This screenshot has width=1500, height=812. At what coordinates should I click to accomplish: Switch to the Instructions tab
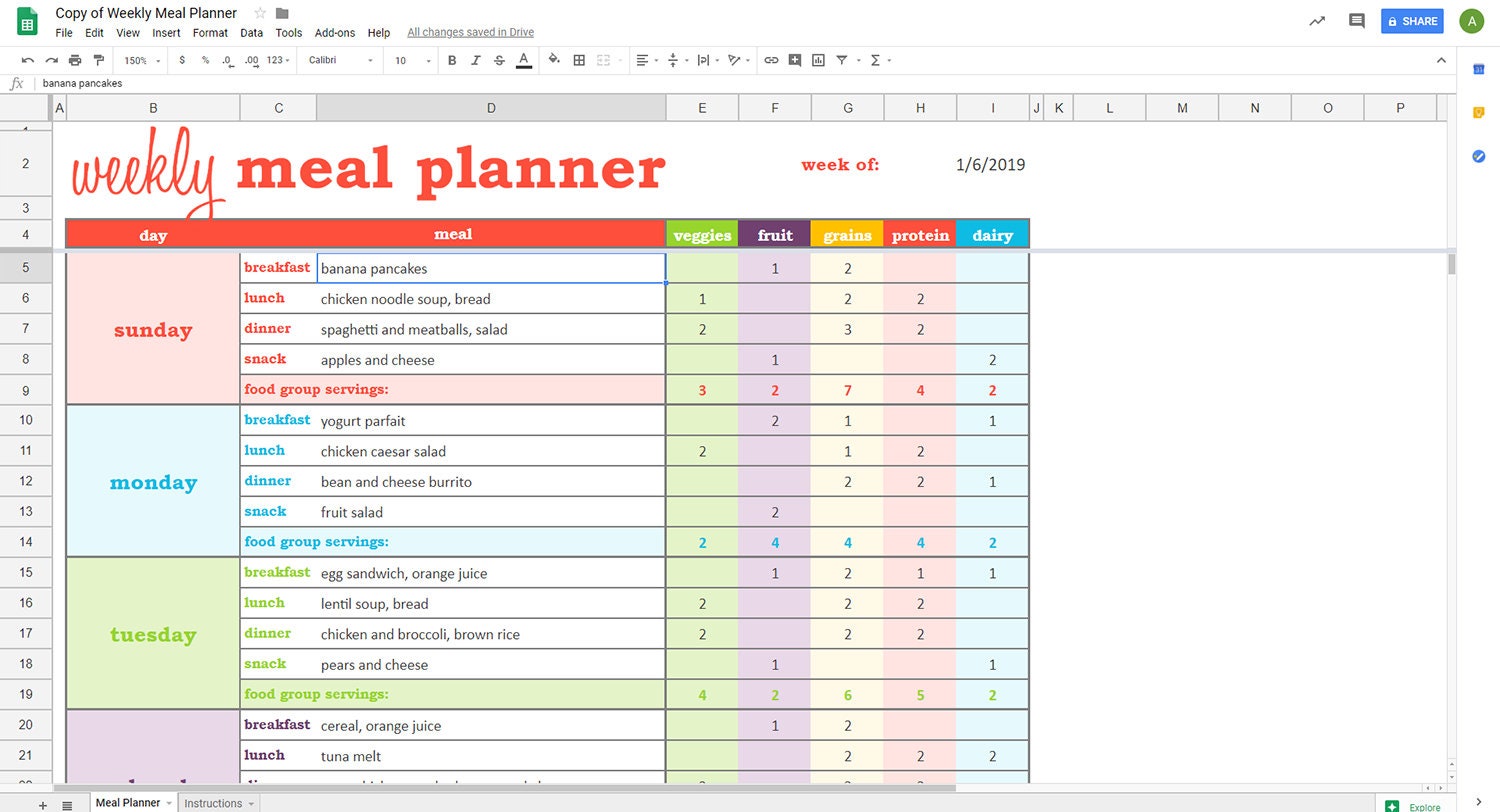(212, 803)
